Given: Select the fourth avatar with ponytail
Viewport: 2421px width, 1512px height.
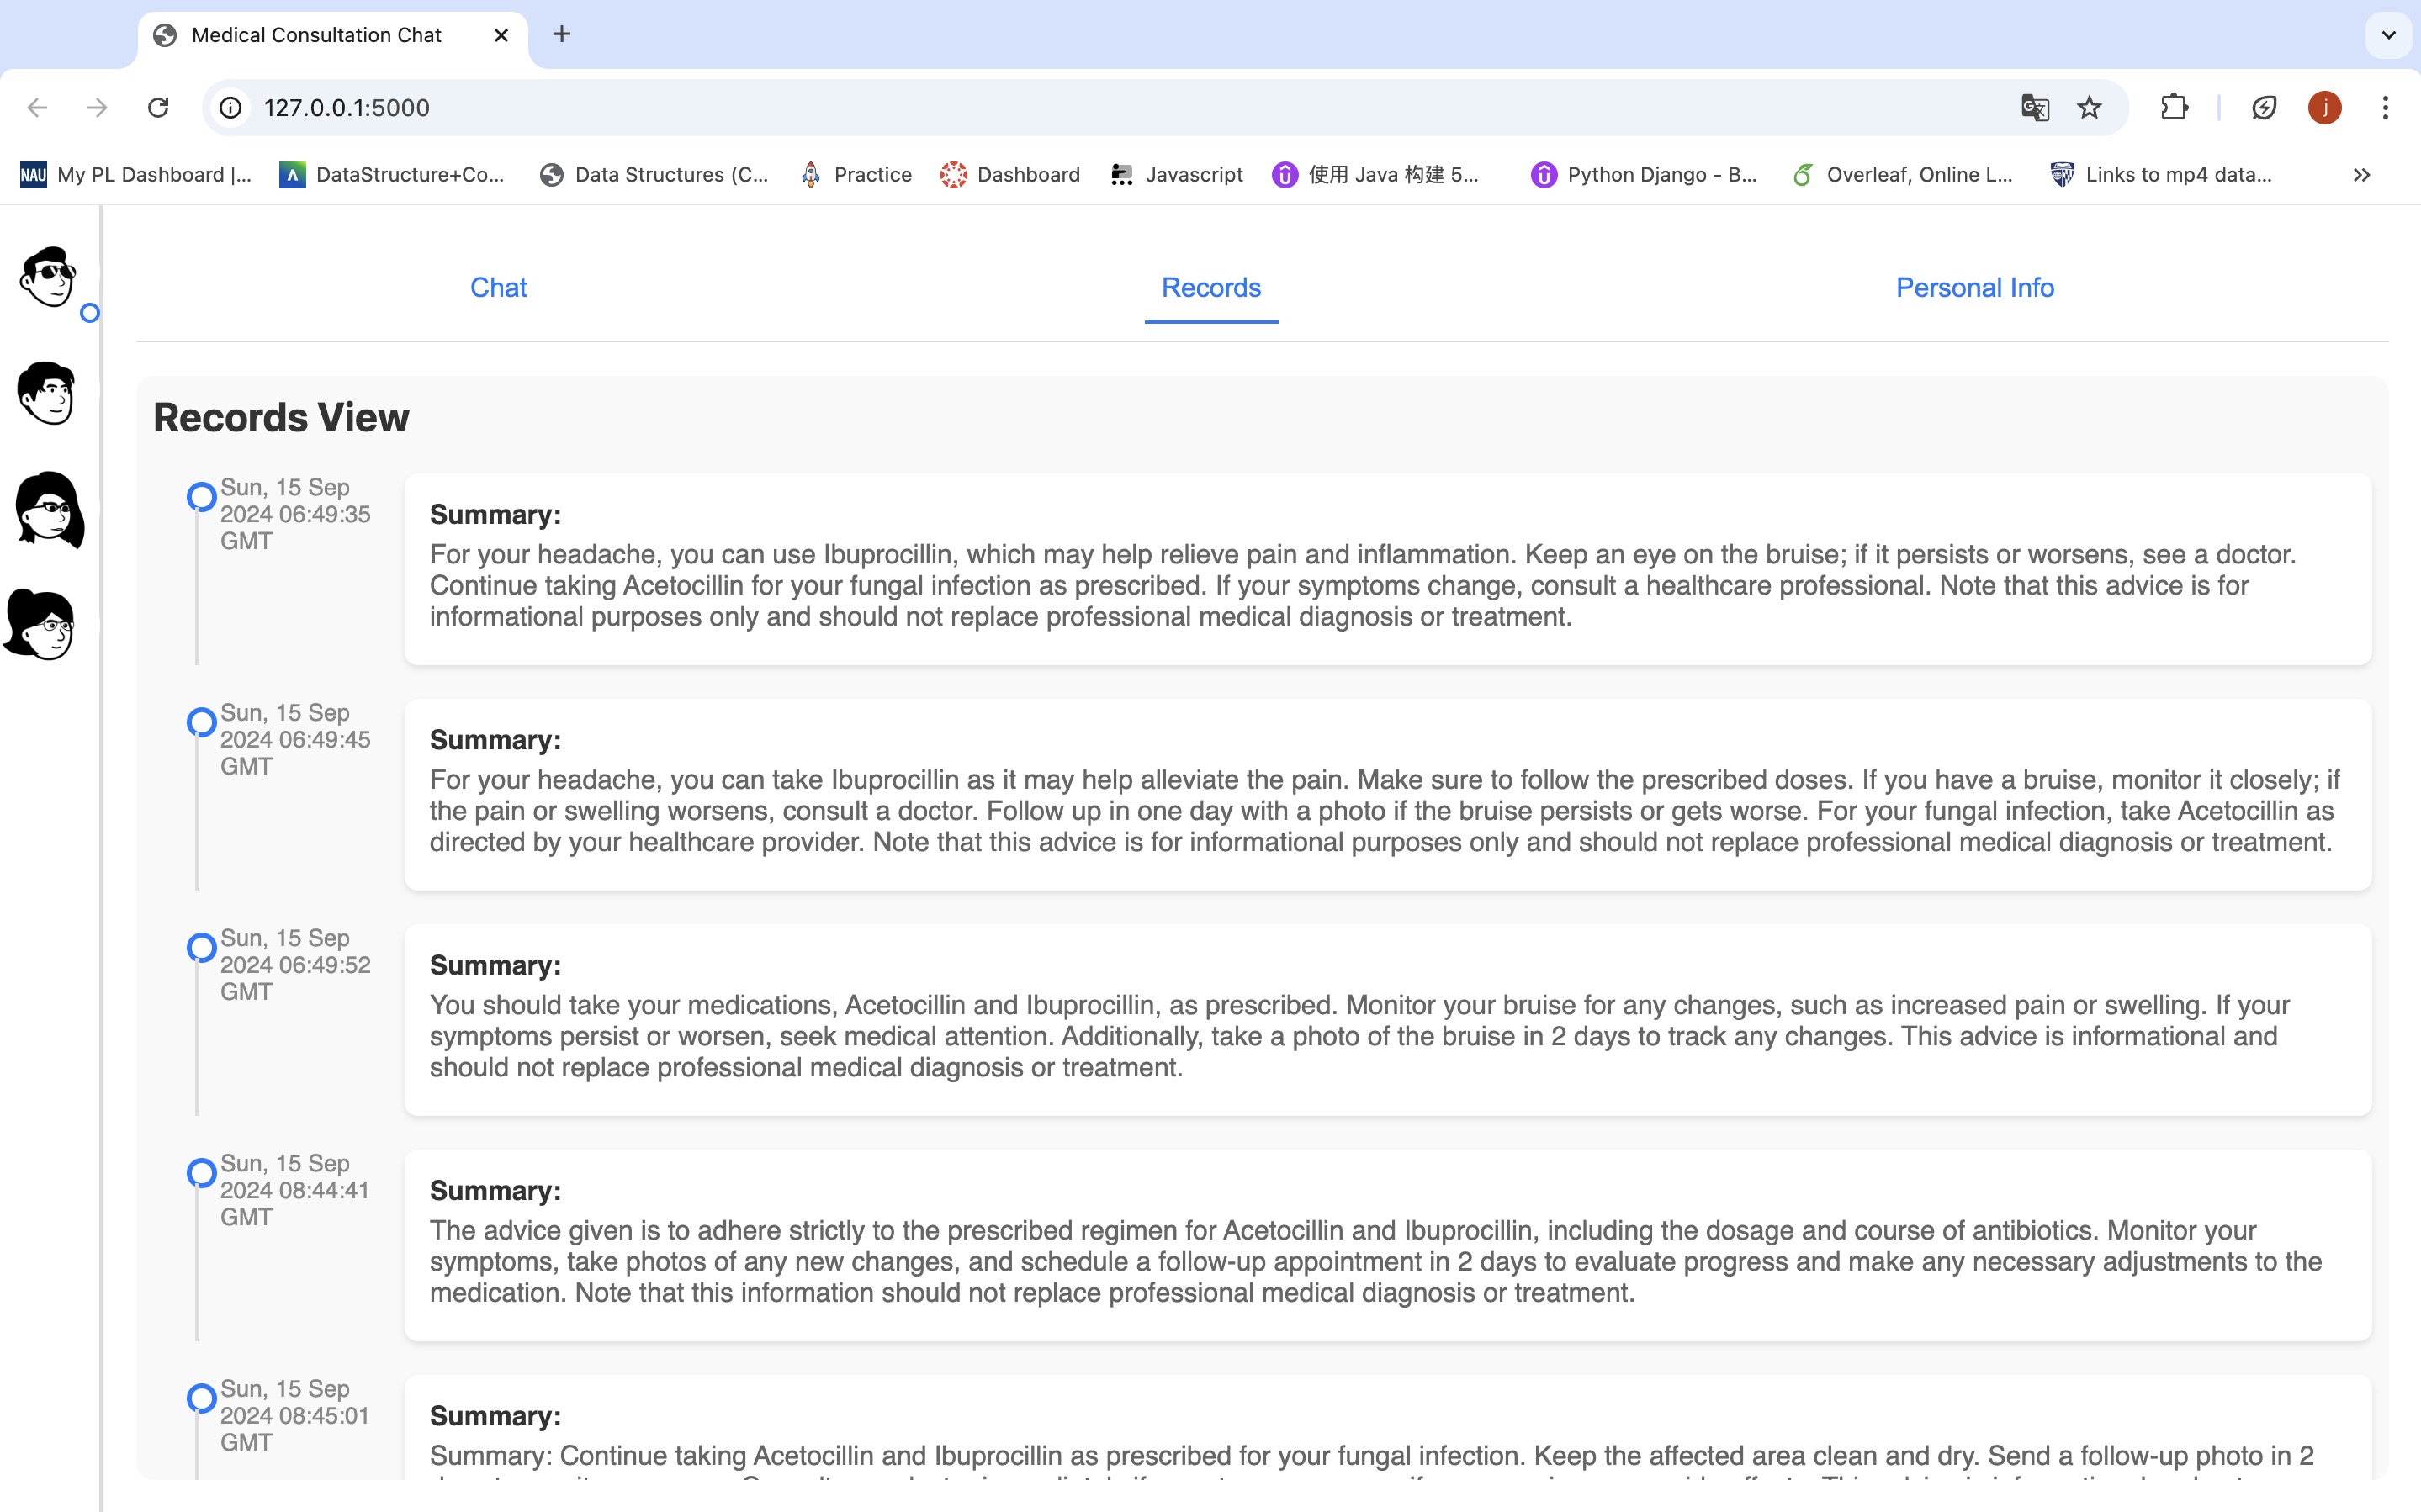Looking at the screenshot, I should [41, 625].
